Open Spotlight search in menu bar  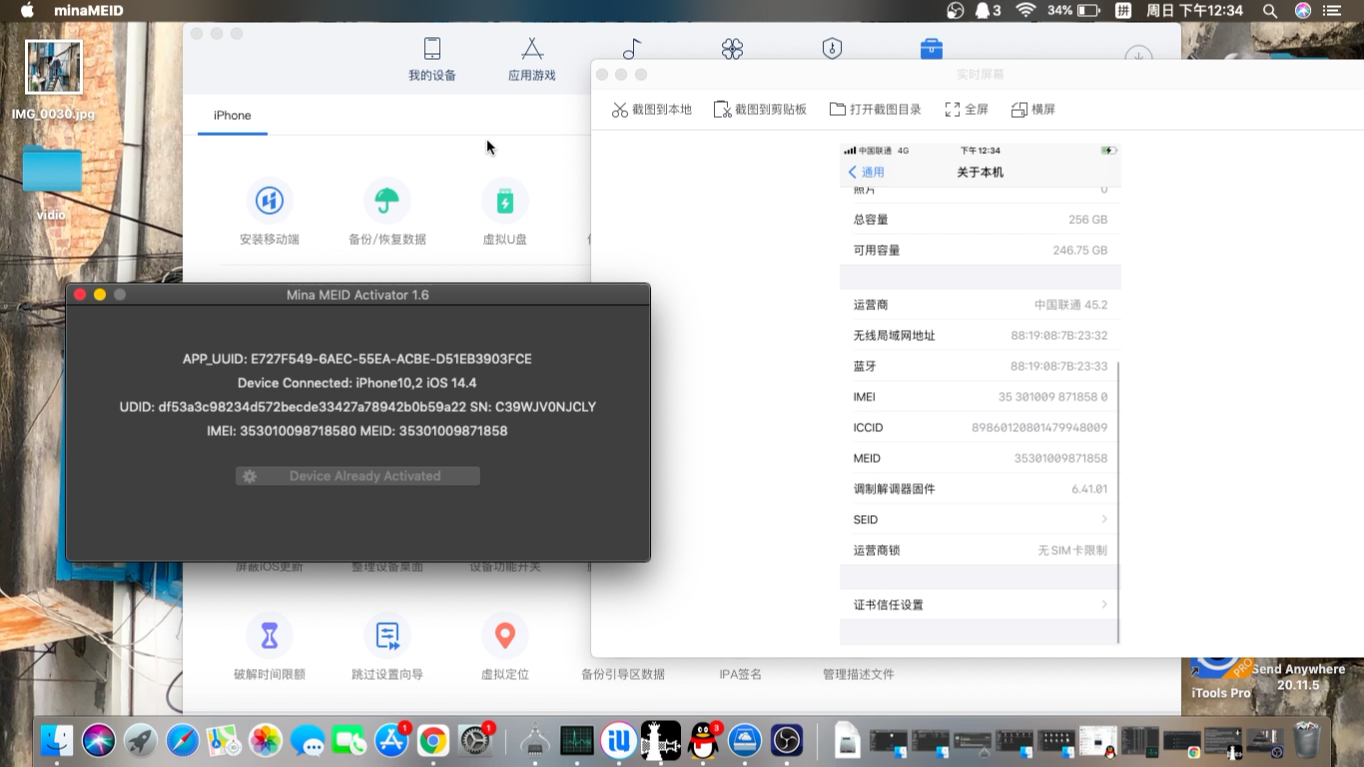(x=1270, y=11)
